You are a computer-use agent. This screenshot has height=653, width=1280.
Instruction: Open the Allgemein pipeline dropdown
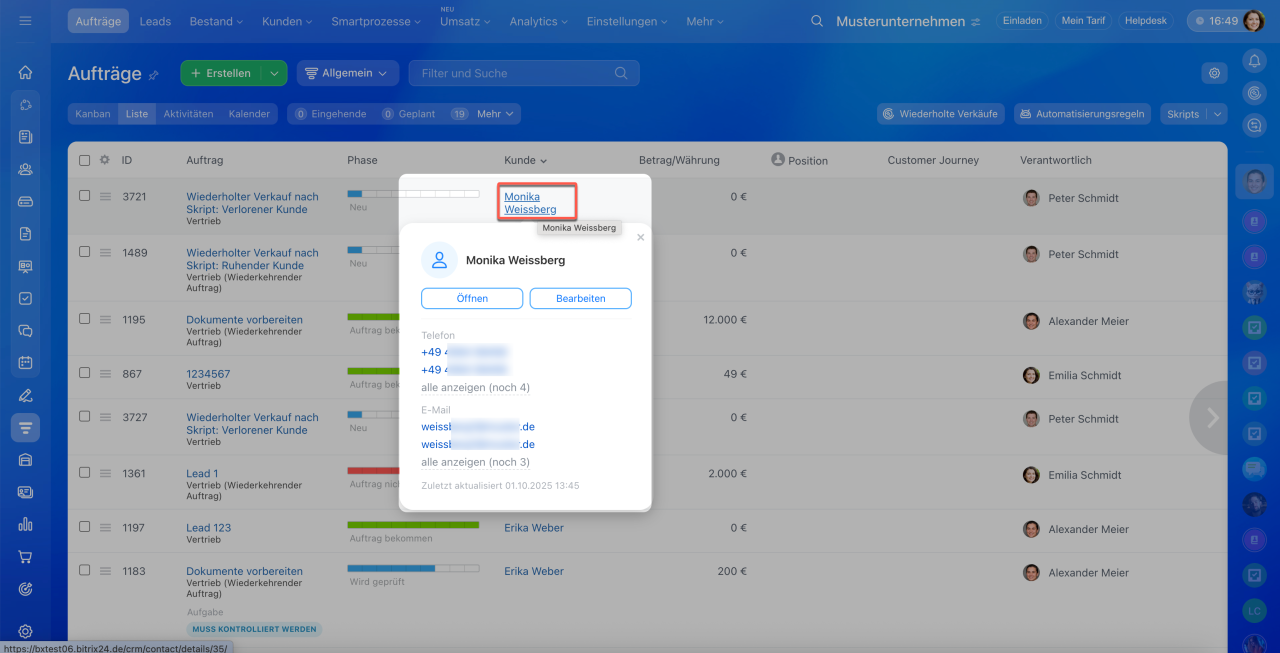pos(347,73)
